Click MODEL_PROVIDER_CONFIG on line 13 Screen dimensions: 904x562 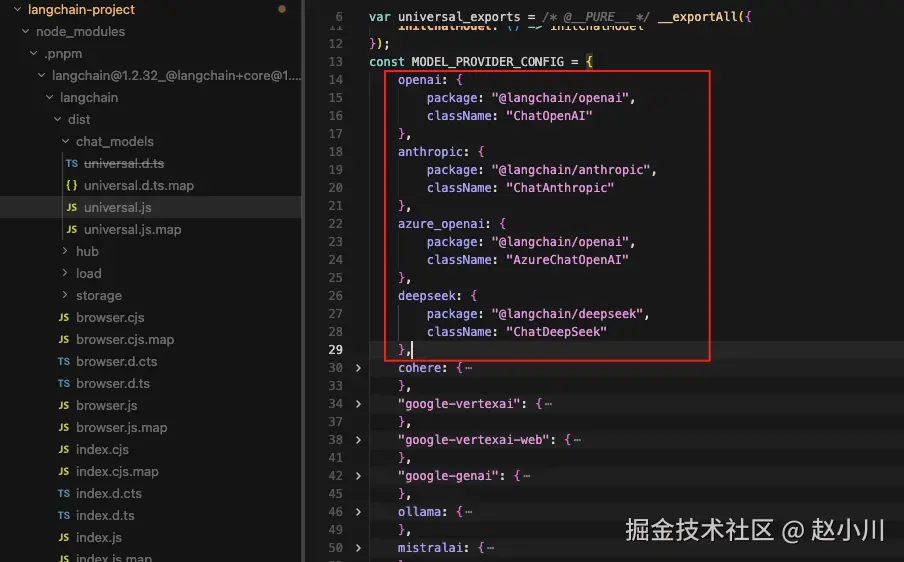click(x=488, y=62)
